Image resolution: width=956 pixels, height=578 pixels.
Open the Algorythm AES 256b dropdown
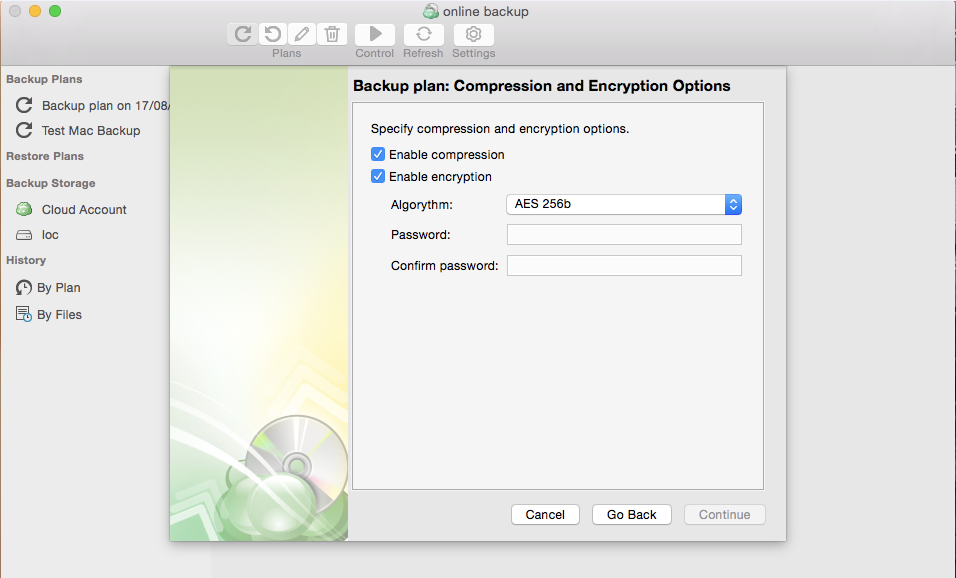click(624, 204)
